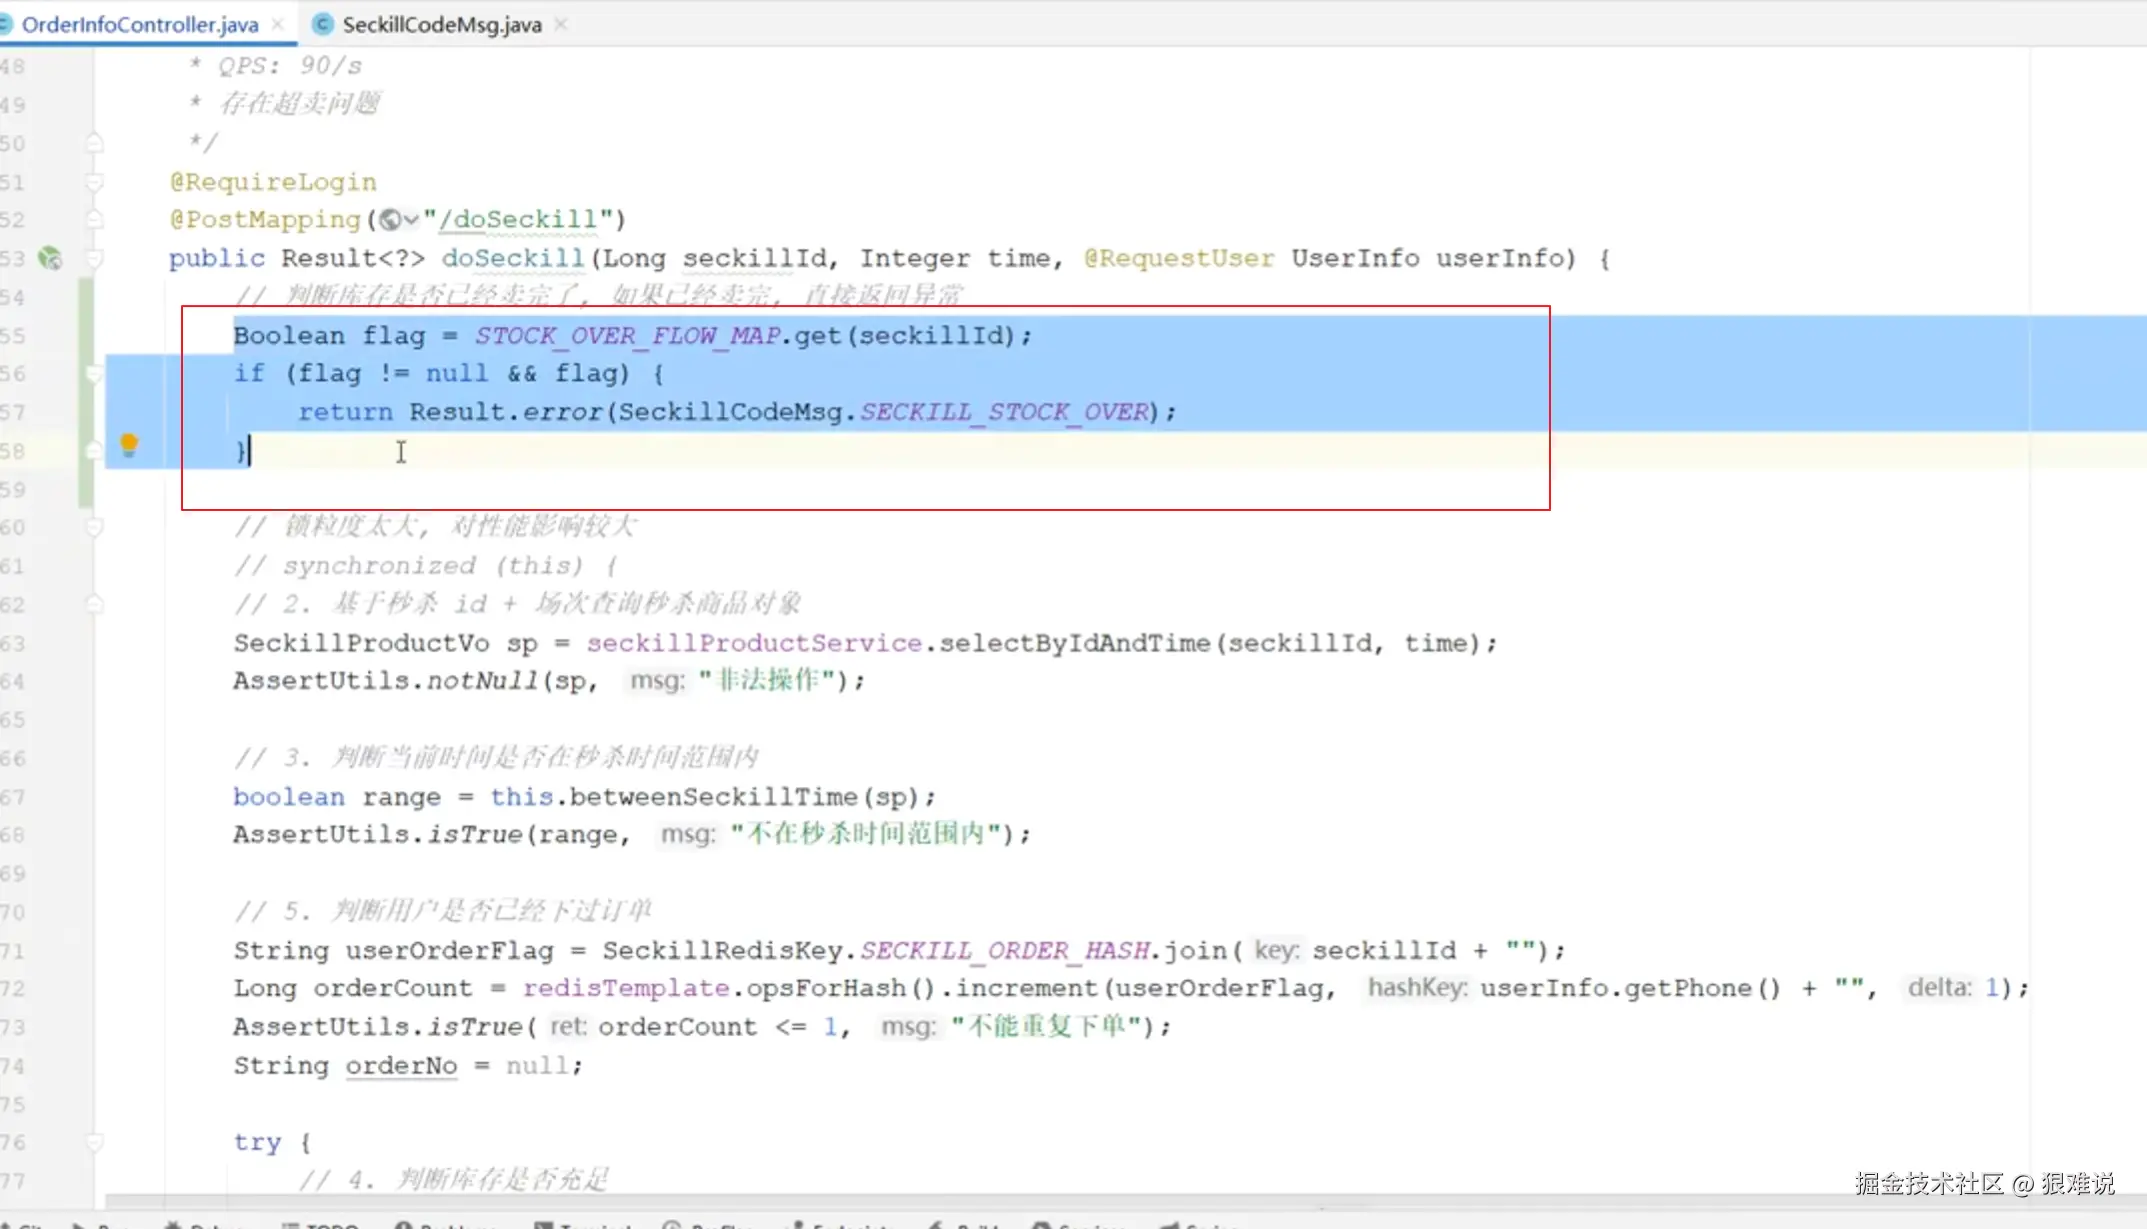Collapse the if-block fold marker on line 56
2147x1229 pixels.
click(94, 374)
